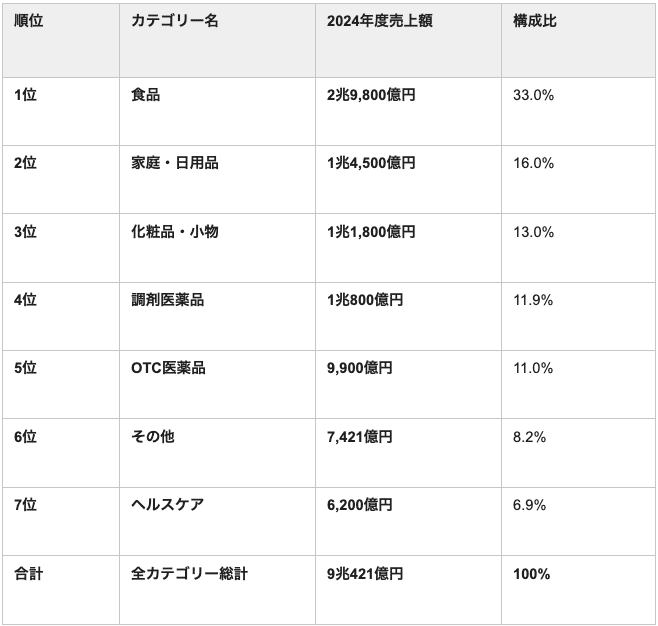Click the 食品 category cell

217,112
